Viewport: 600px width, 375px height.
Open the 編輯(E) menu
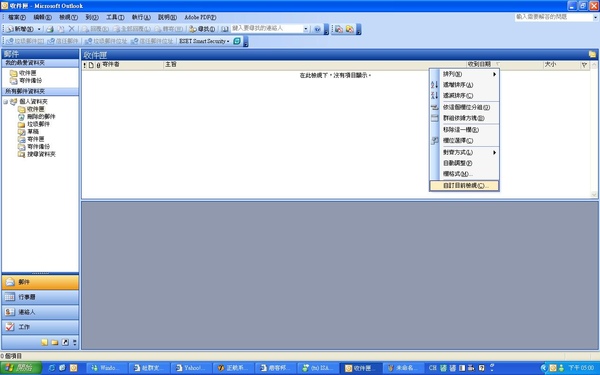coord(42,17)
